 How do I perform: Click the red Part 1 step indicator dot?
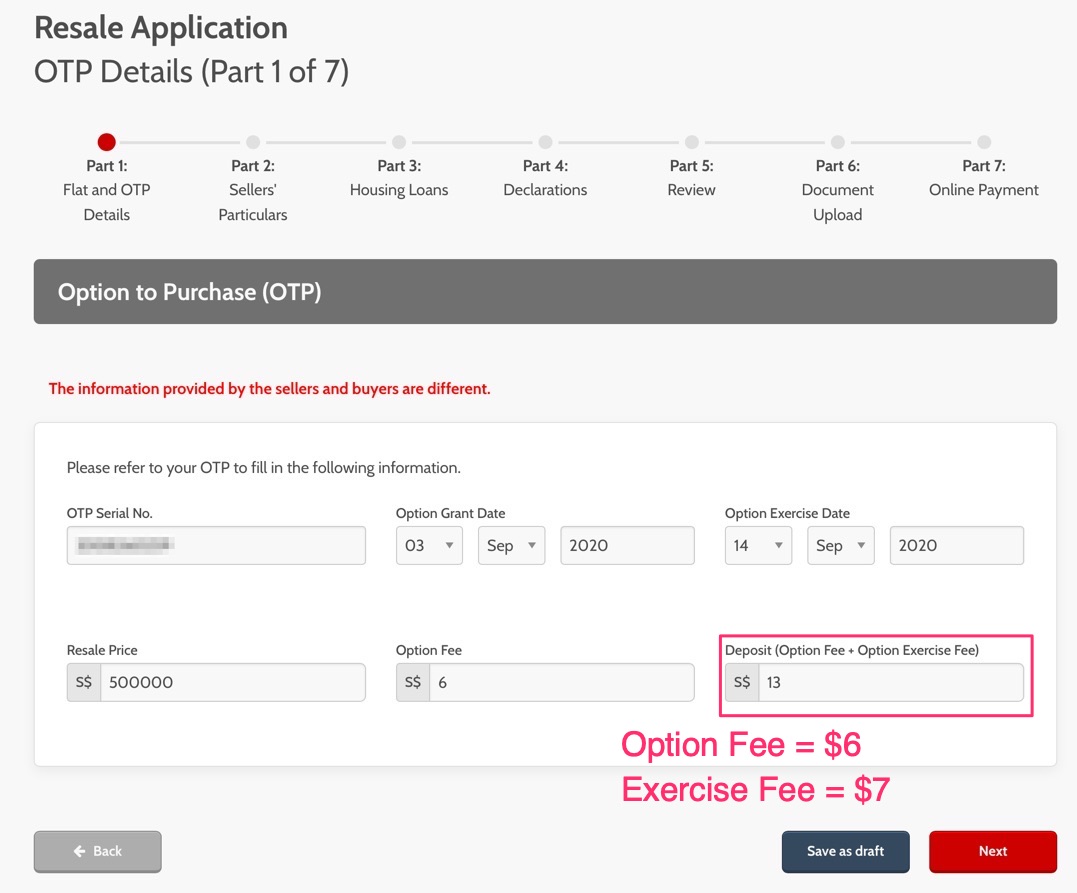click(106, 142)
